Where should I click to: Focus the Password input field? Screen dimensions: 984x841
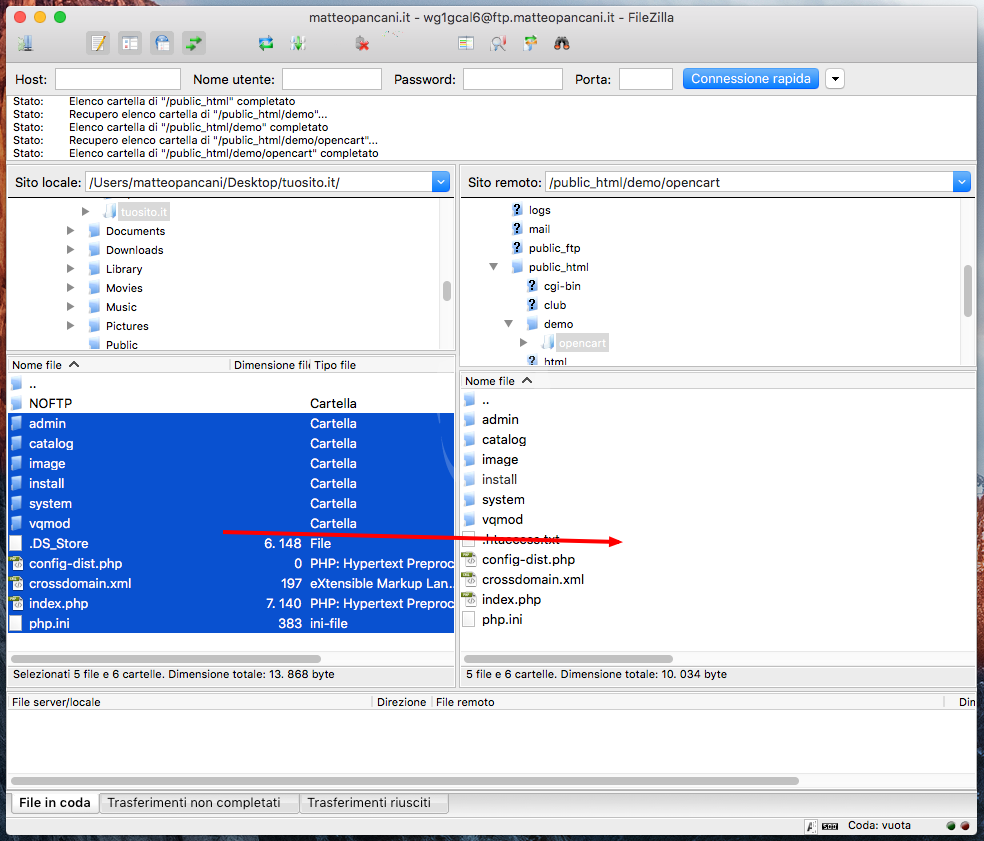513,79
